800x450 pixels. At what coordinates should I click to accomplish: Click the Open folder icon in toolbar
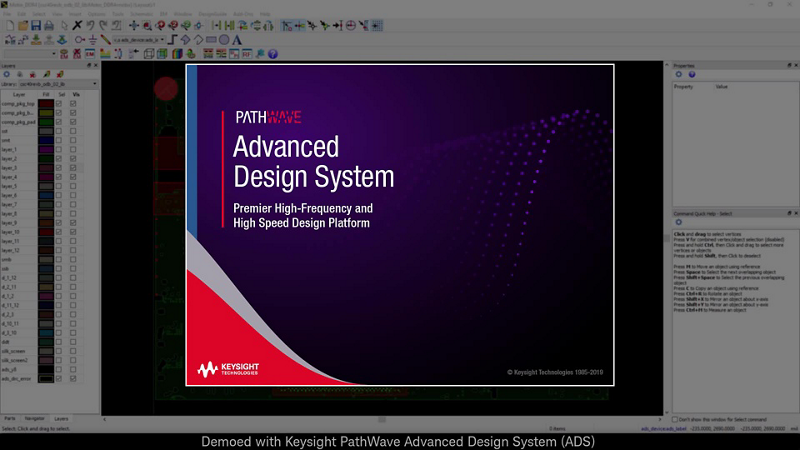coord(23,26)
